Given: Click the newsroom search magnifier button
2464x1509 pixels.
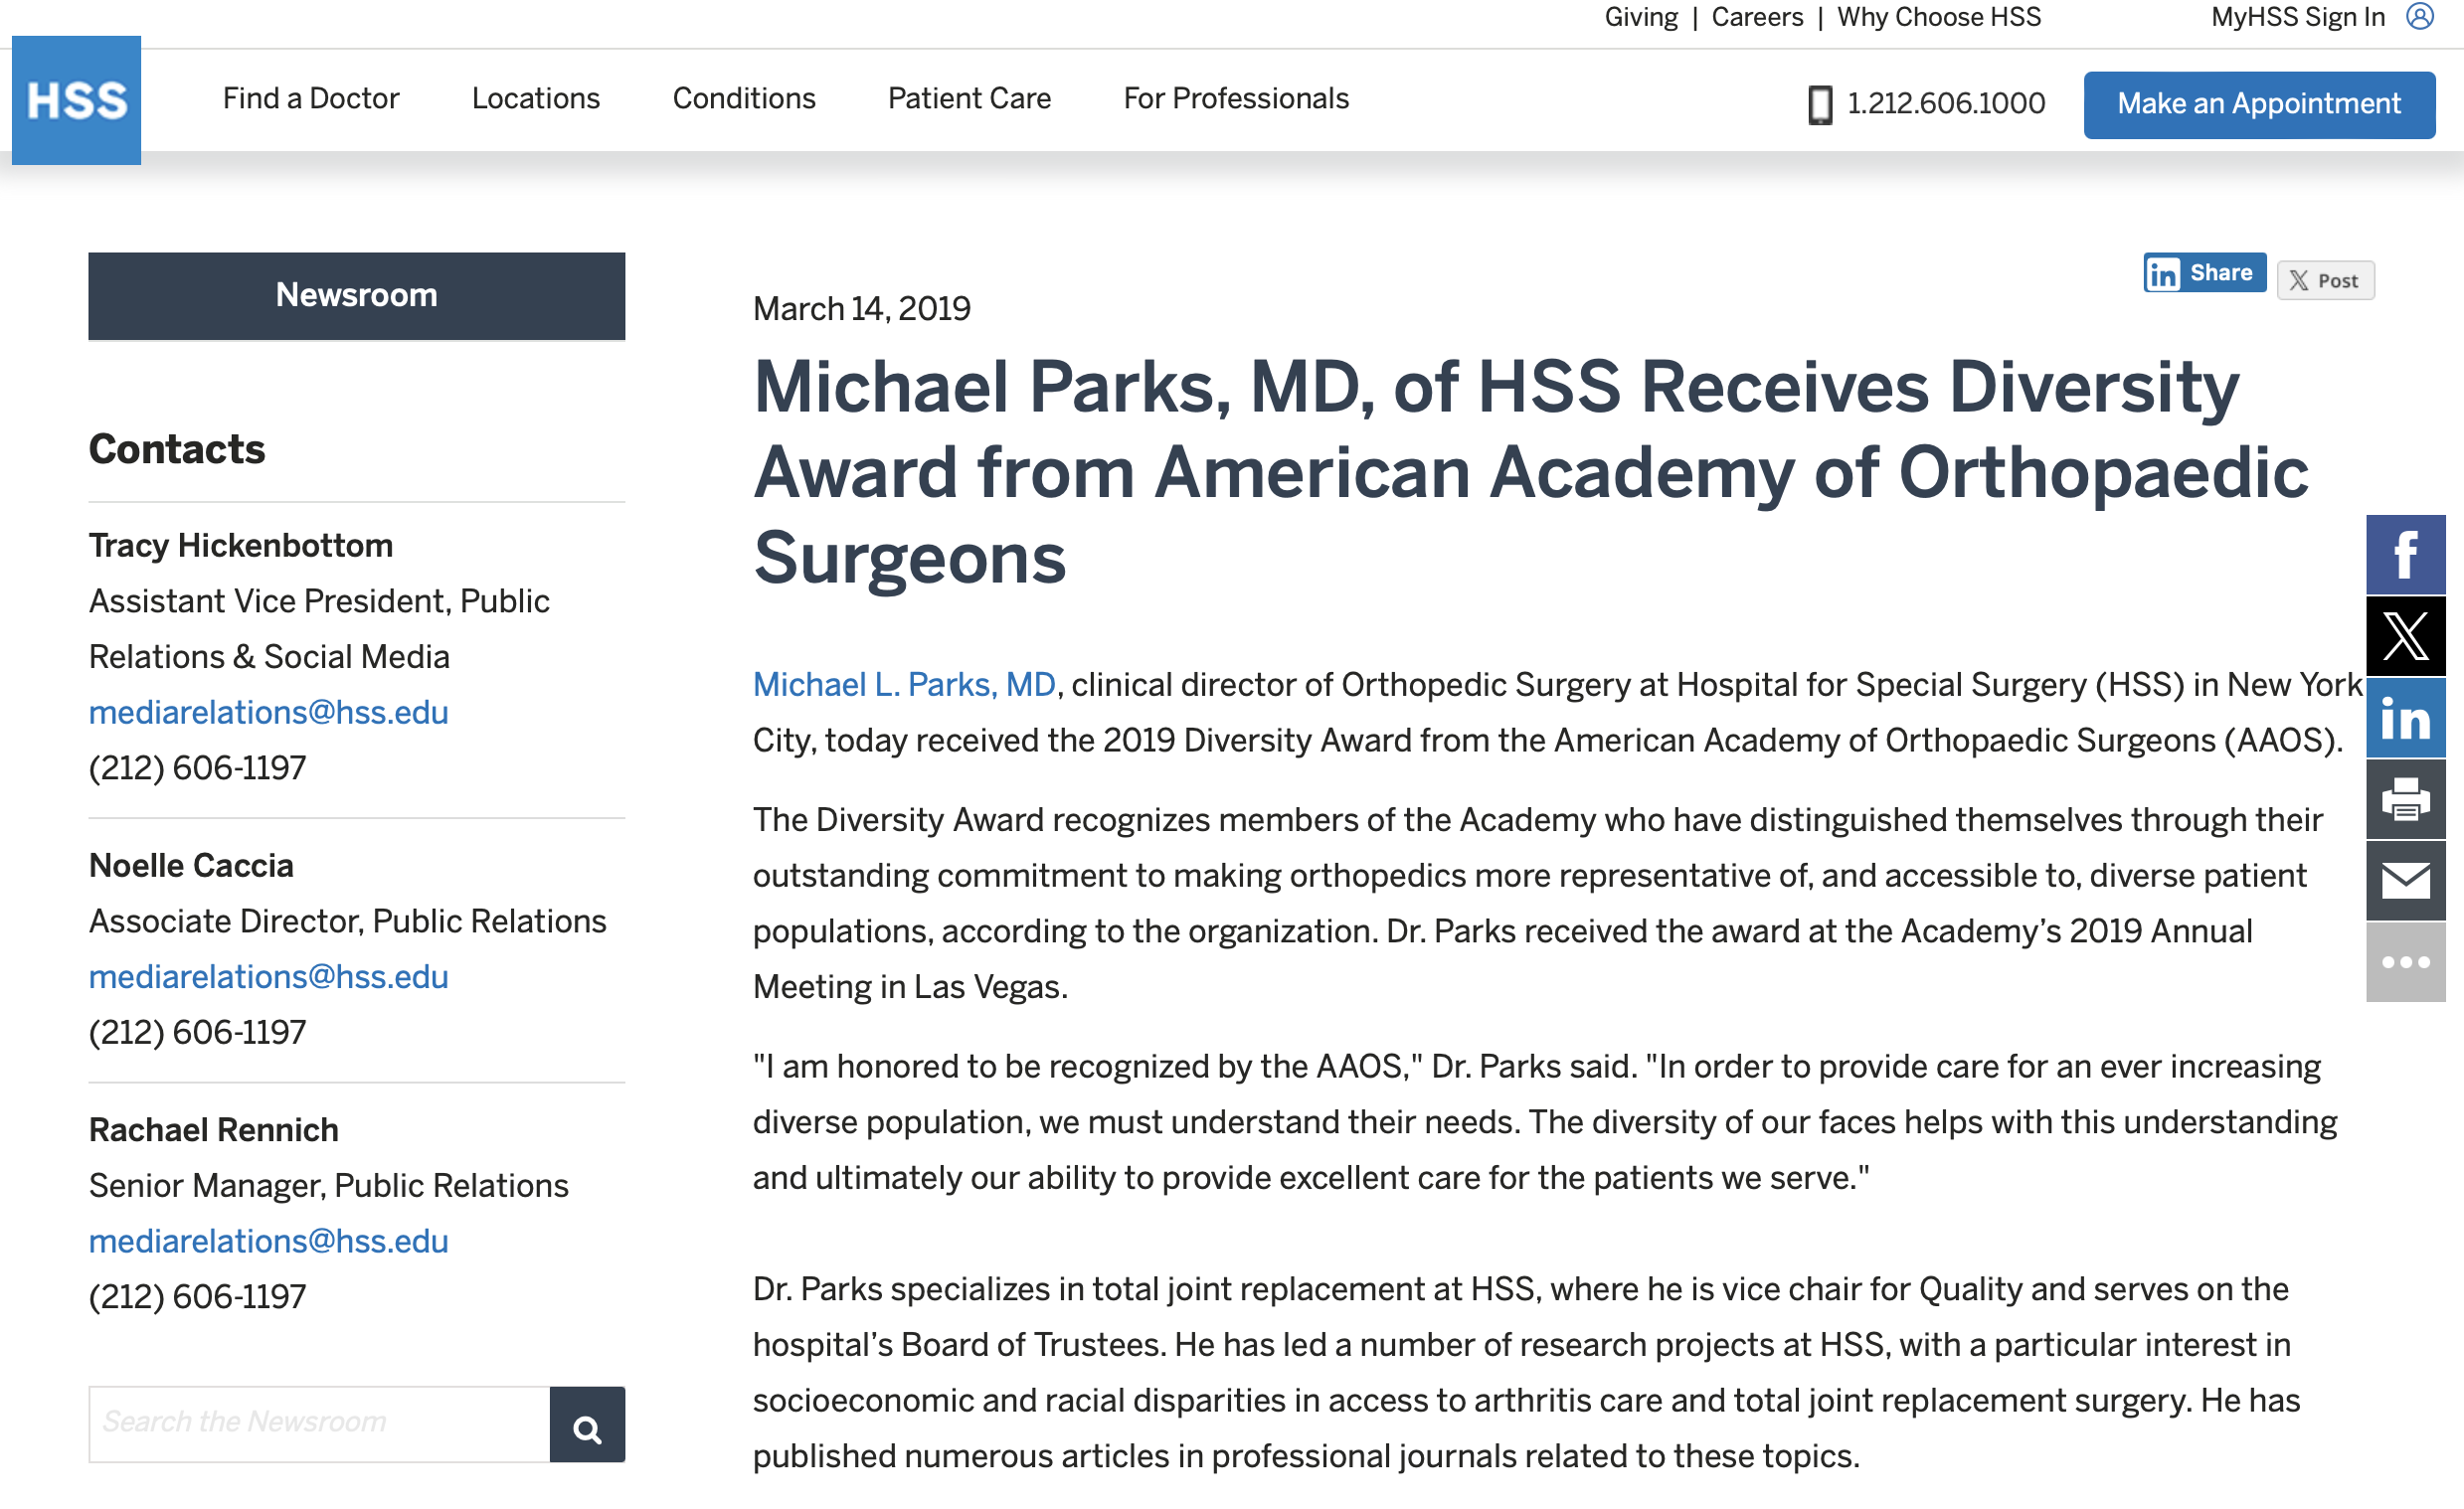Looking at the screenshot, I should (587, 1424).
